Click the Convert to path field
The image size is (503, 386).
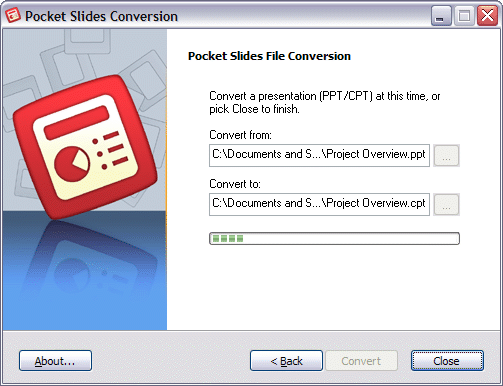pyautogui.click(x=319, y=204)
